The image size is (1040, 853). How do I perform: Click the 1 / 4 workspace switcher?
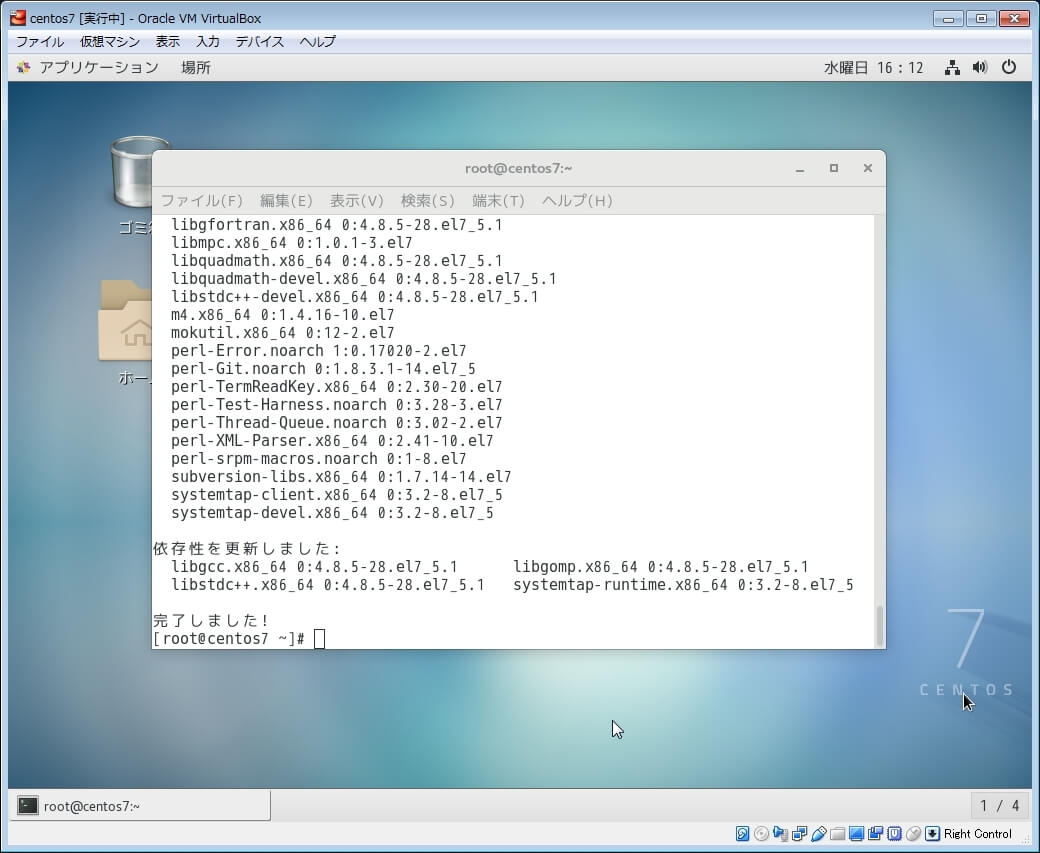coord(999,806)
